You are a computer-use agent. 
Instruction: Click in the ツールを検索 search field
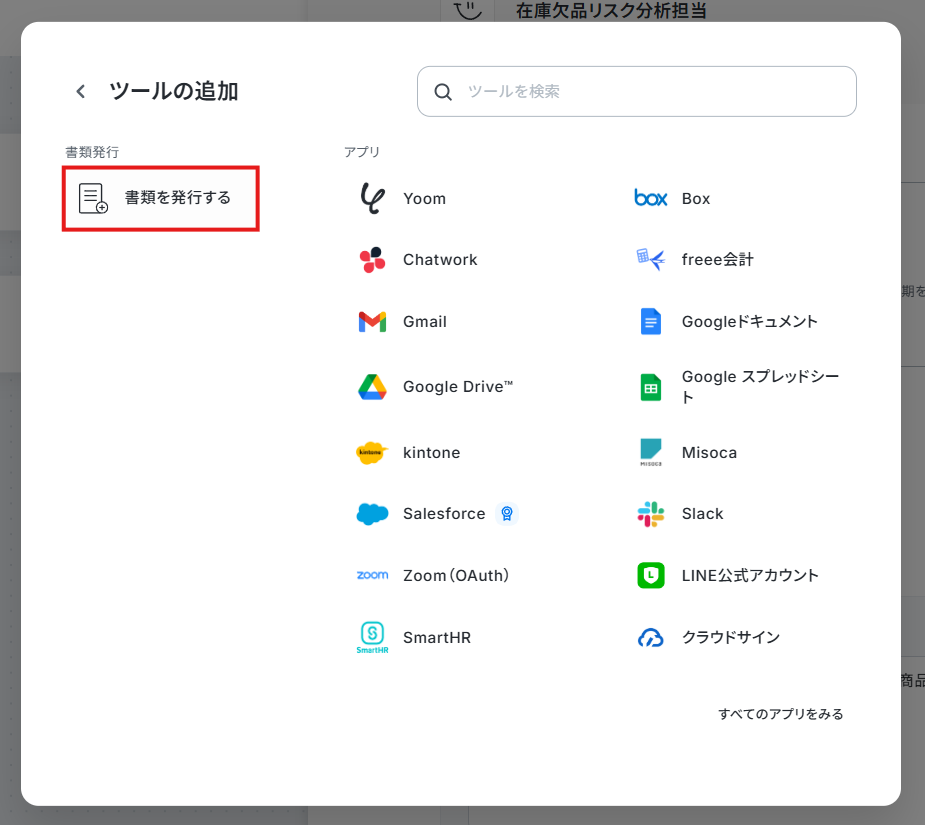(650, 92)
